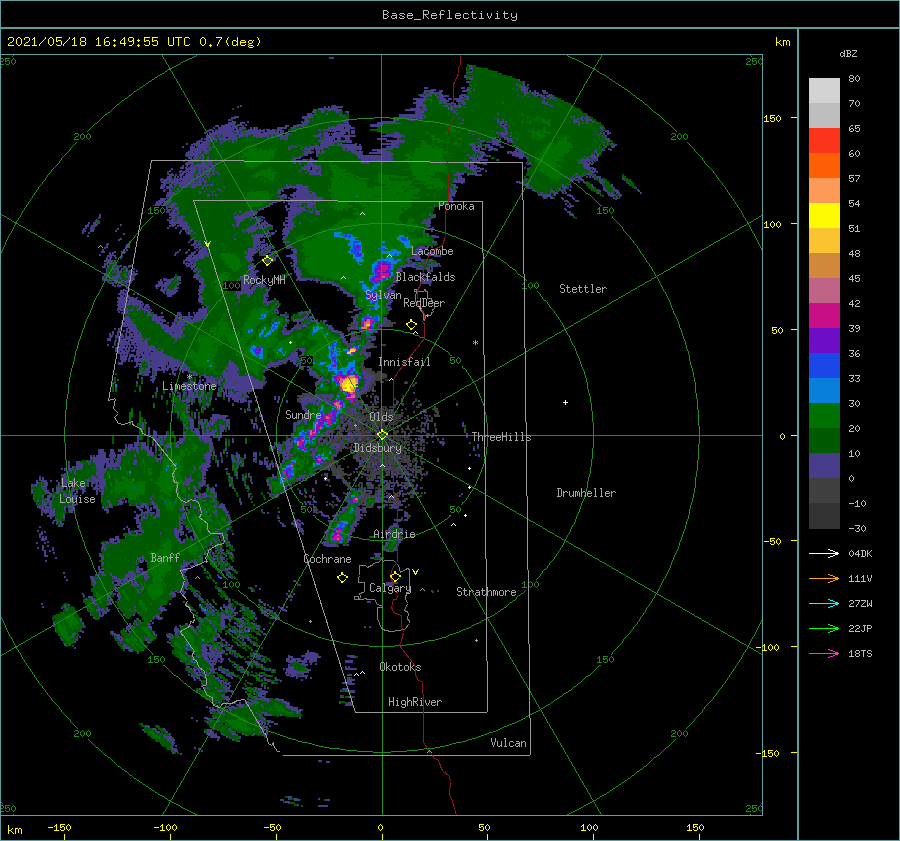The height and width of the screenshot is (841, 900).
Task: Click the cyan 27ZW arrow in legend
Action: (x=824, y=603)
